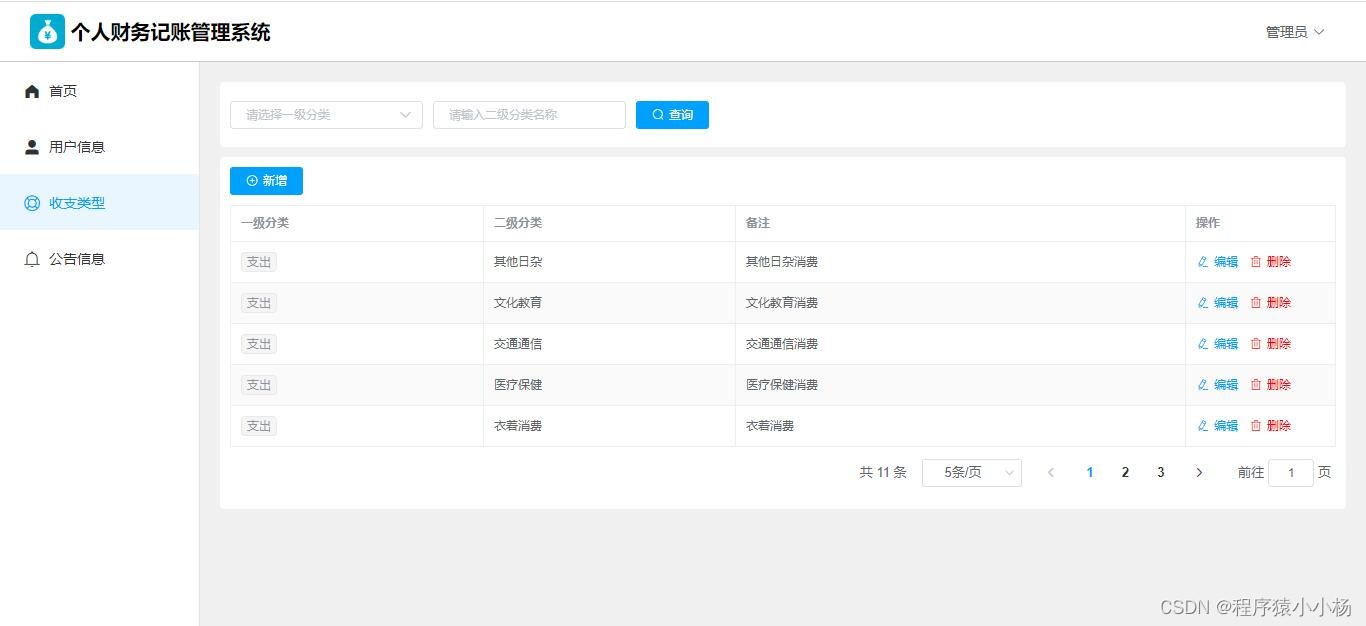Click 编辑 for 文化教育
The image size is (1366, 626).
[1218, 303]
